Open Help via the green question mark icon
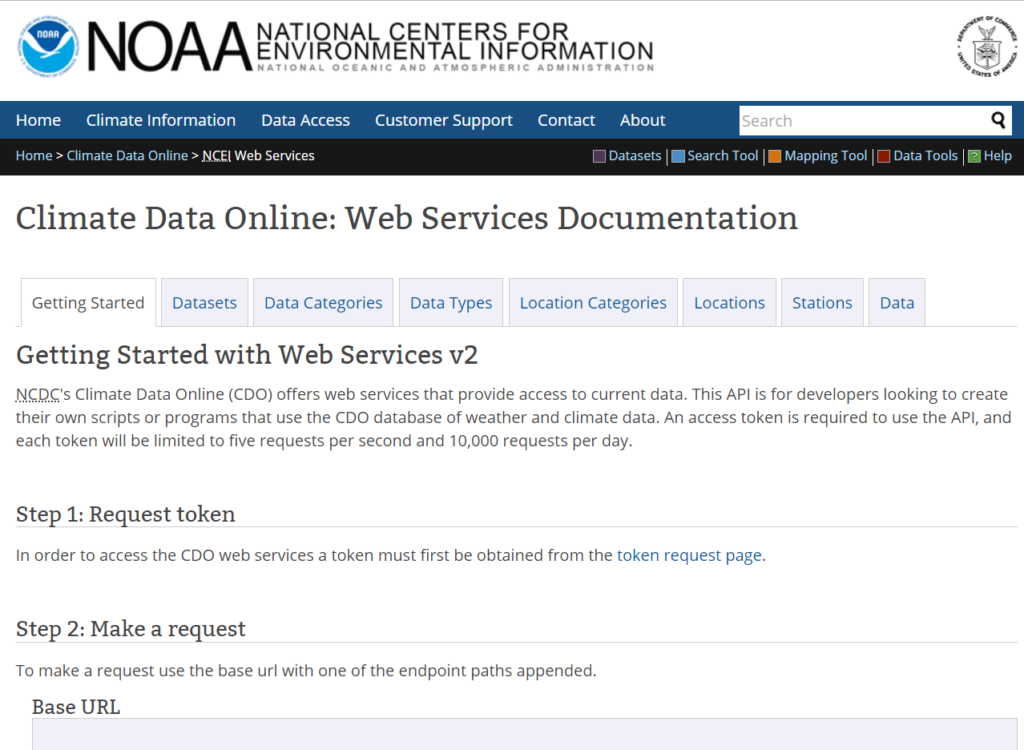Image resolution: width=1024 pixels, height=750 pixels. point(972,156)
